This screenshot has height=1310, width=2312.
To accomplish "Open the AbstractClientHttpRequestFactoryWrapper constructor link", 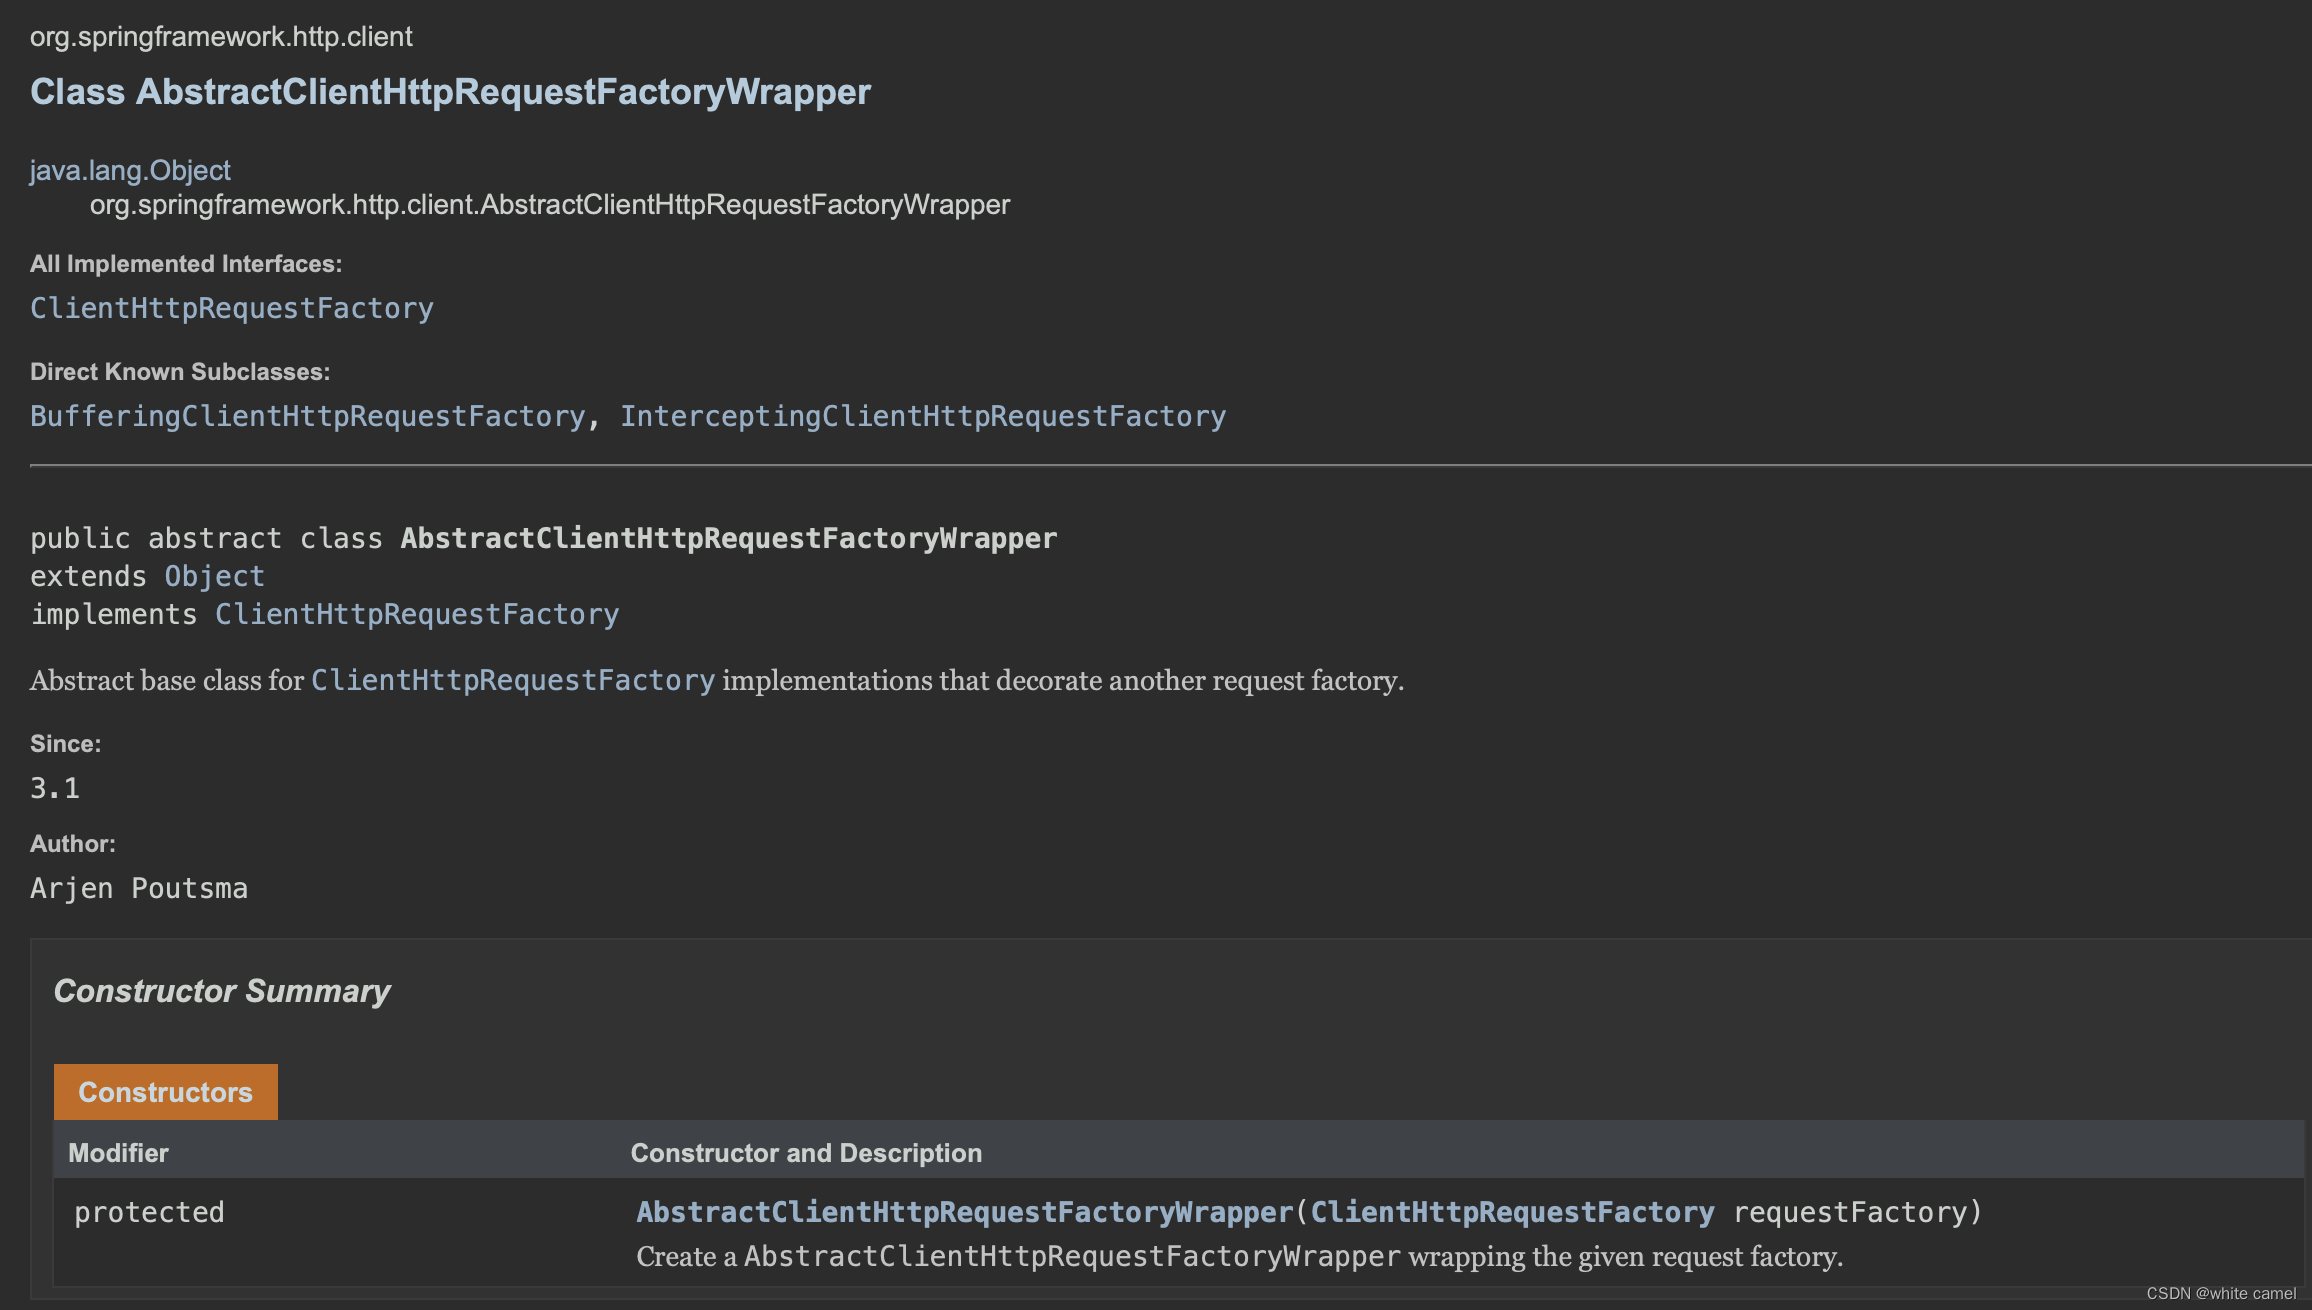I will (x=964, y=1212).
